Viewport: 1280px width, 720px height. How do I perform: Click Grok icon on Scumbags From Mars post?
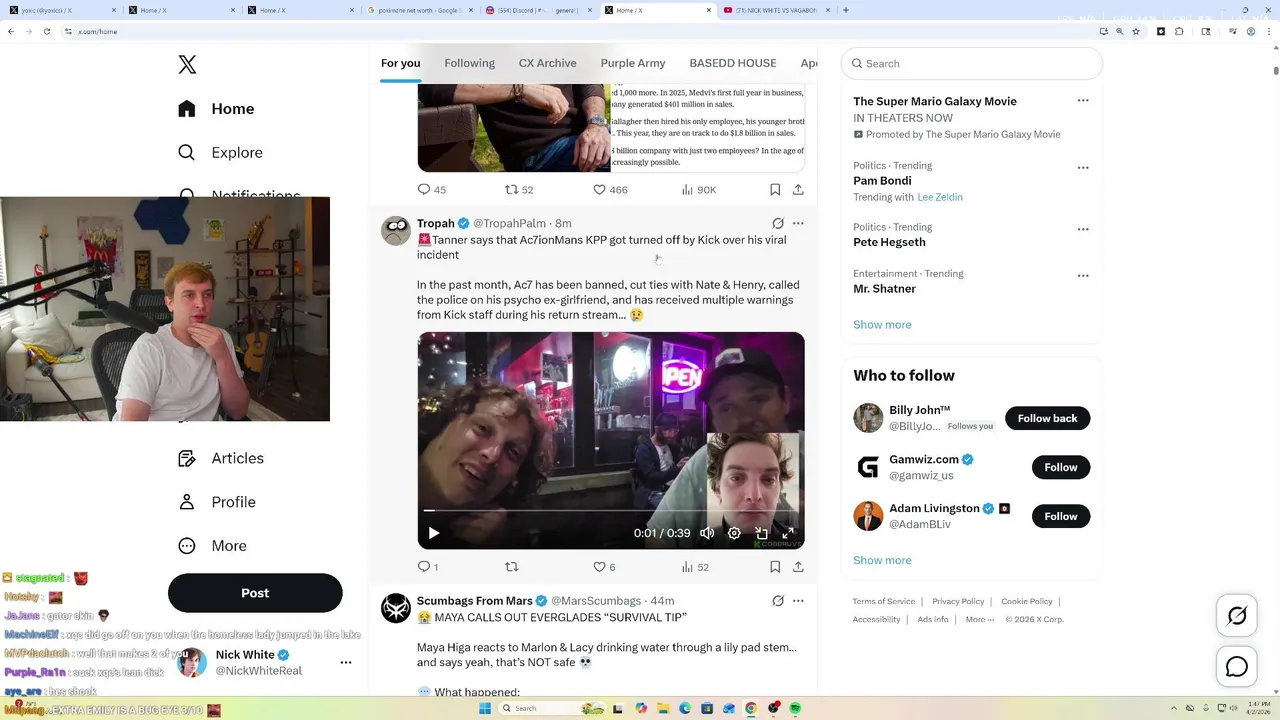[x=778, y=601]
